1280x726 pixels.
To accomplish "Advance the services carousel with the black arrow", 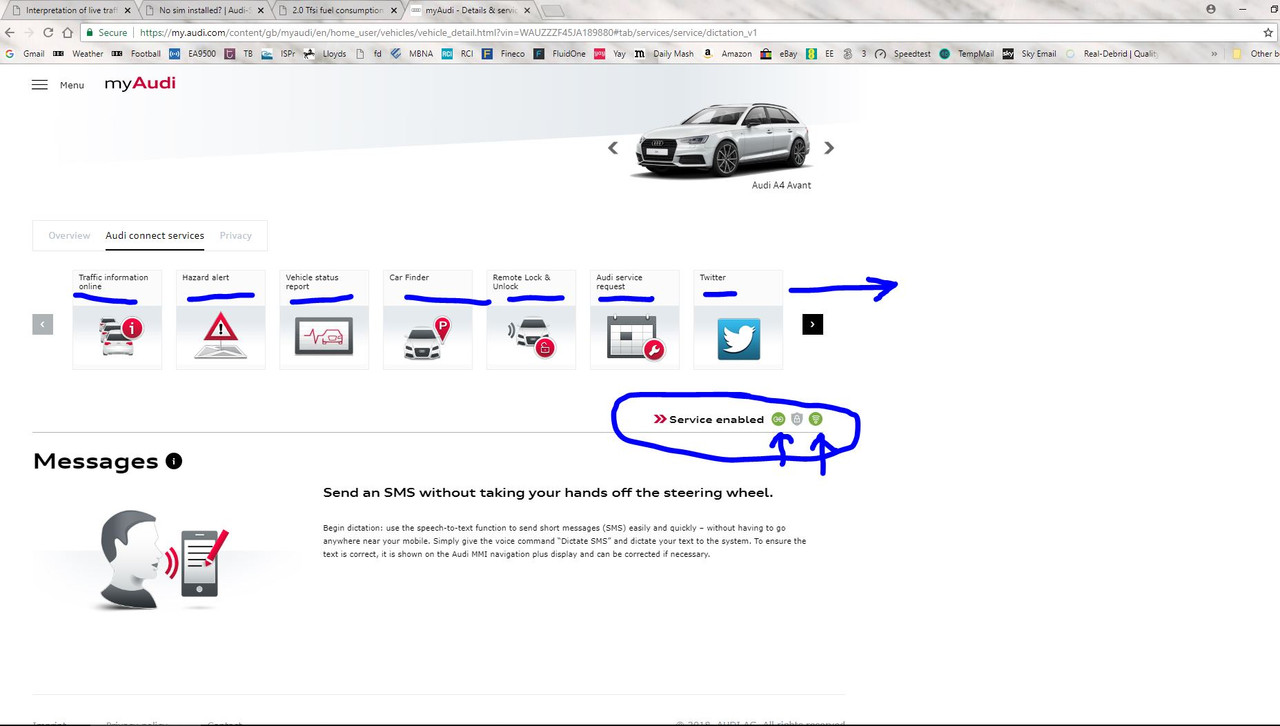I will (812, 324).
